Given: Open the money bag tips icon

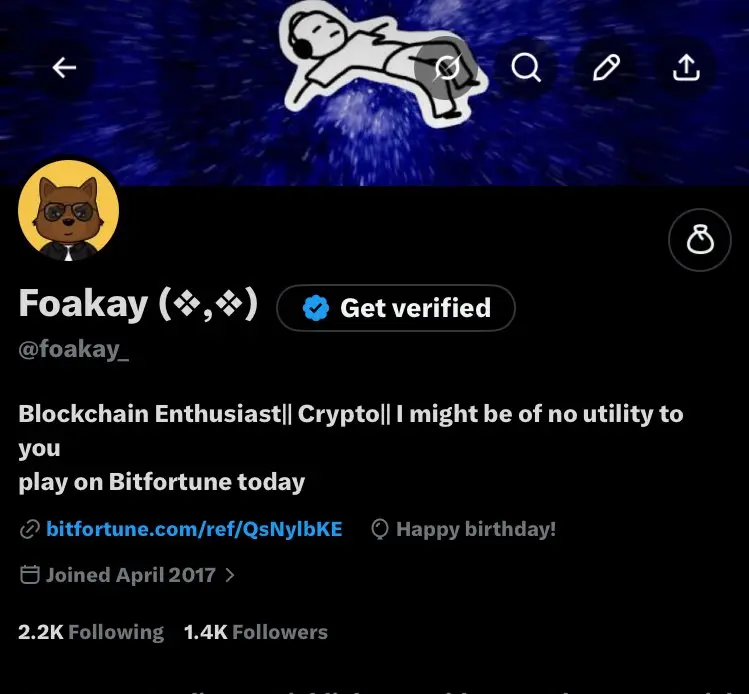Looking at the screenshot, I should 700,240.
